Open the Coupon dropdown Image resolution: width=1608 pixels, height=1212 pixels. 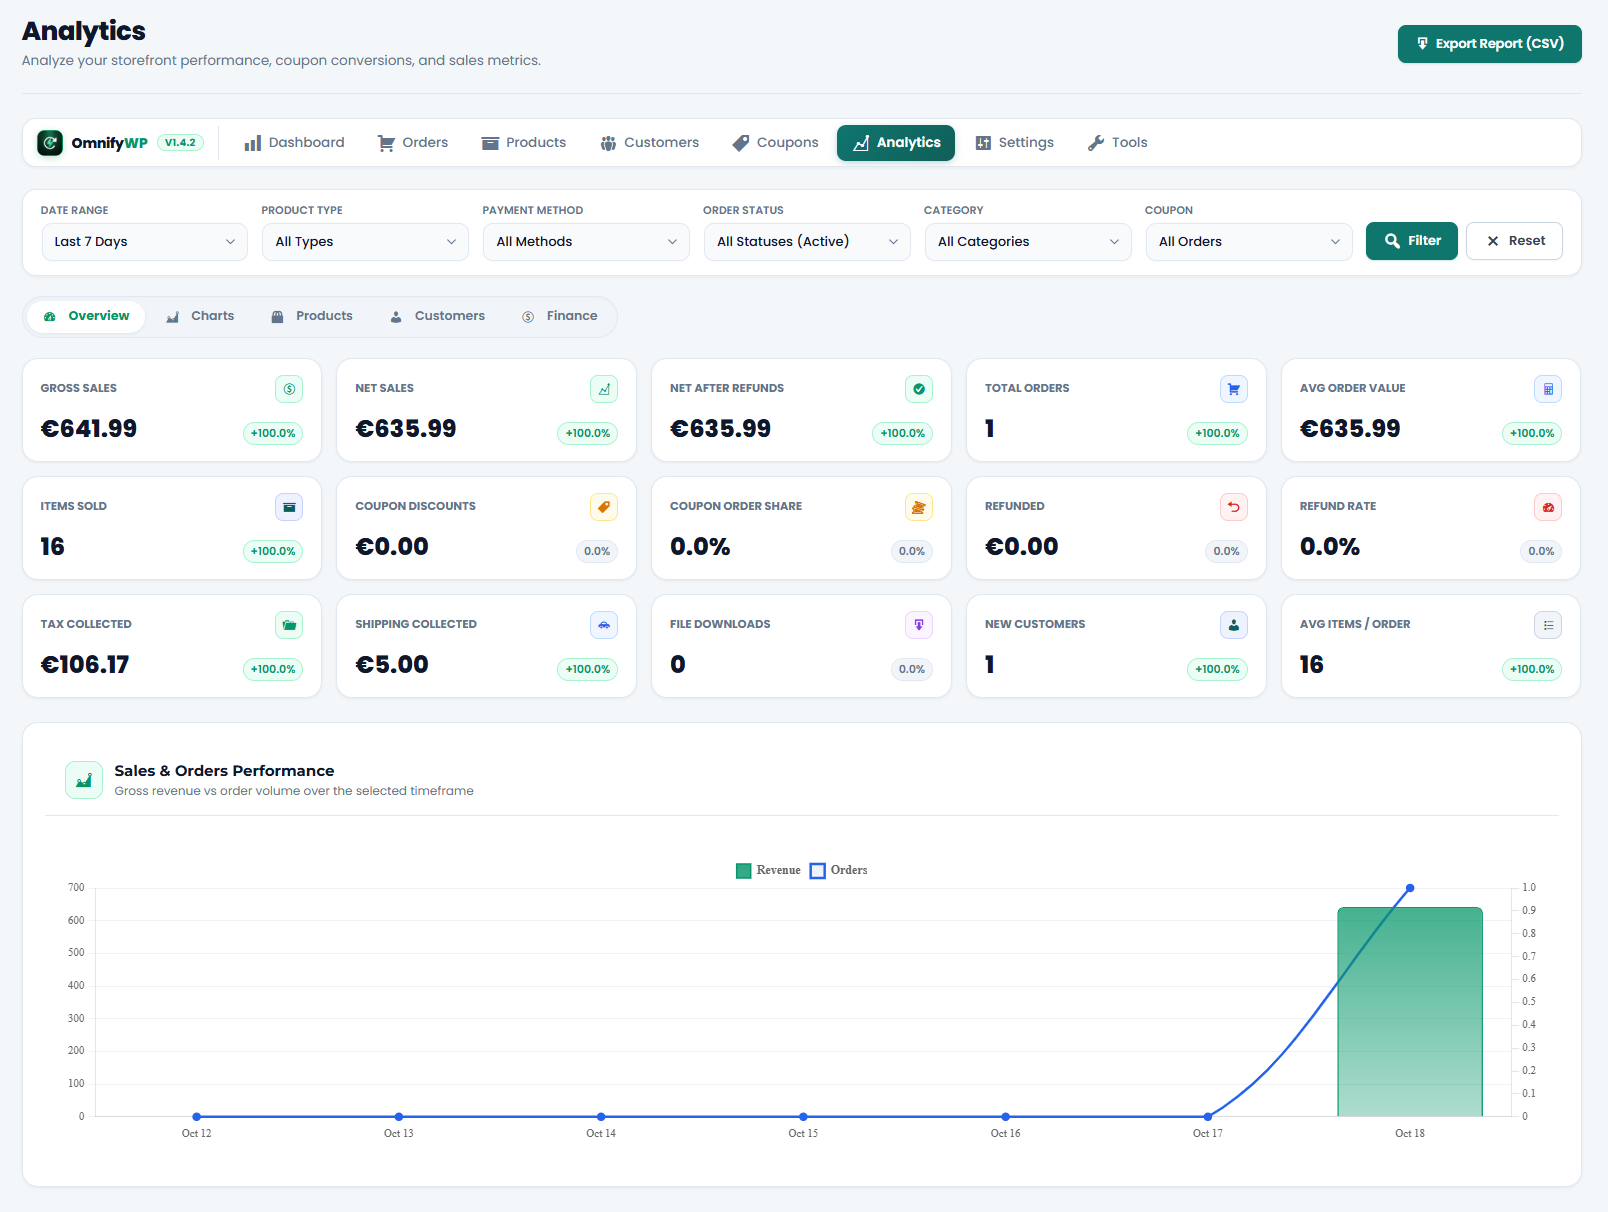[x=1249, y=242]
